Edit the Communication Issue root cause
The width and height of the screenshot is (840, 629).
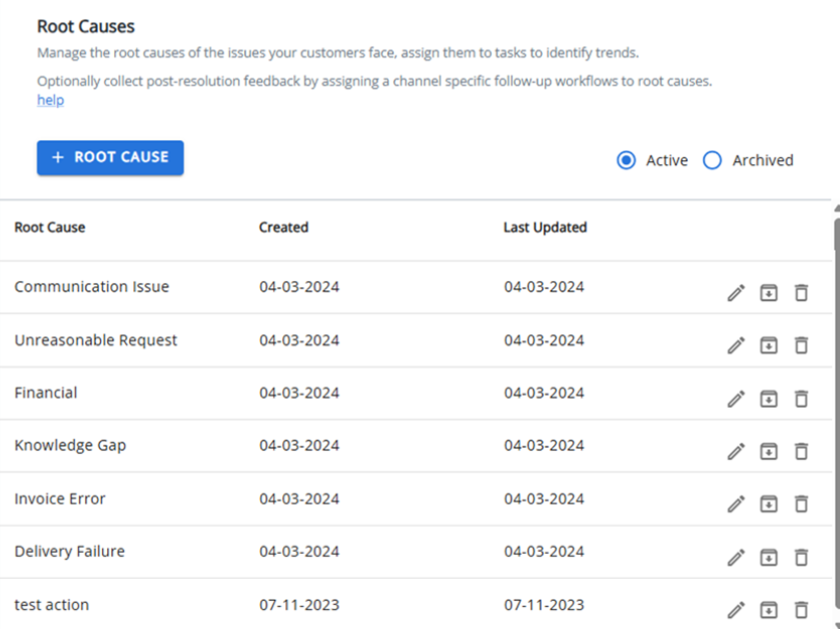point(736,293)
